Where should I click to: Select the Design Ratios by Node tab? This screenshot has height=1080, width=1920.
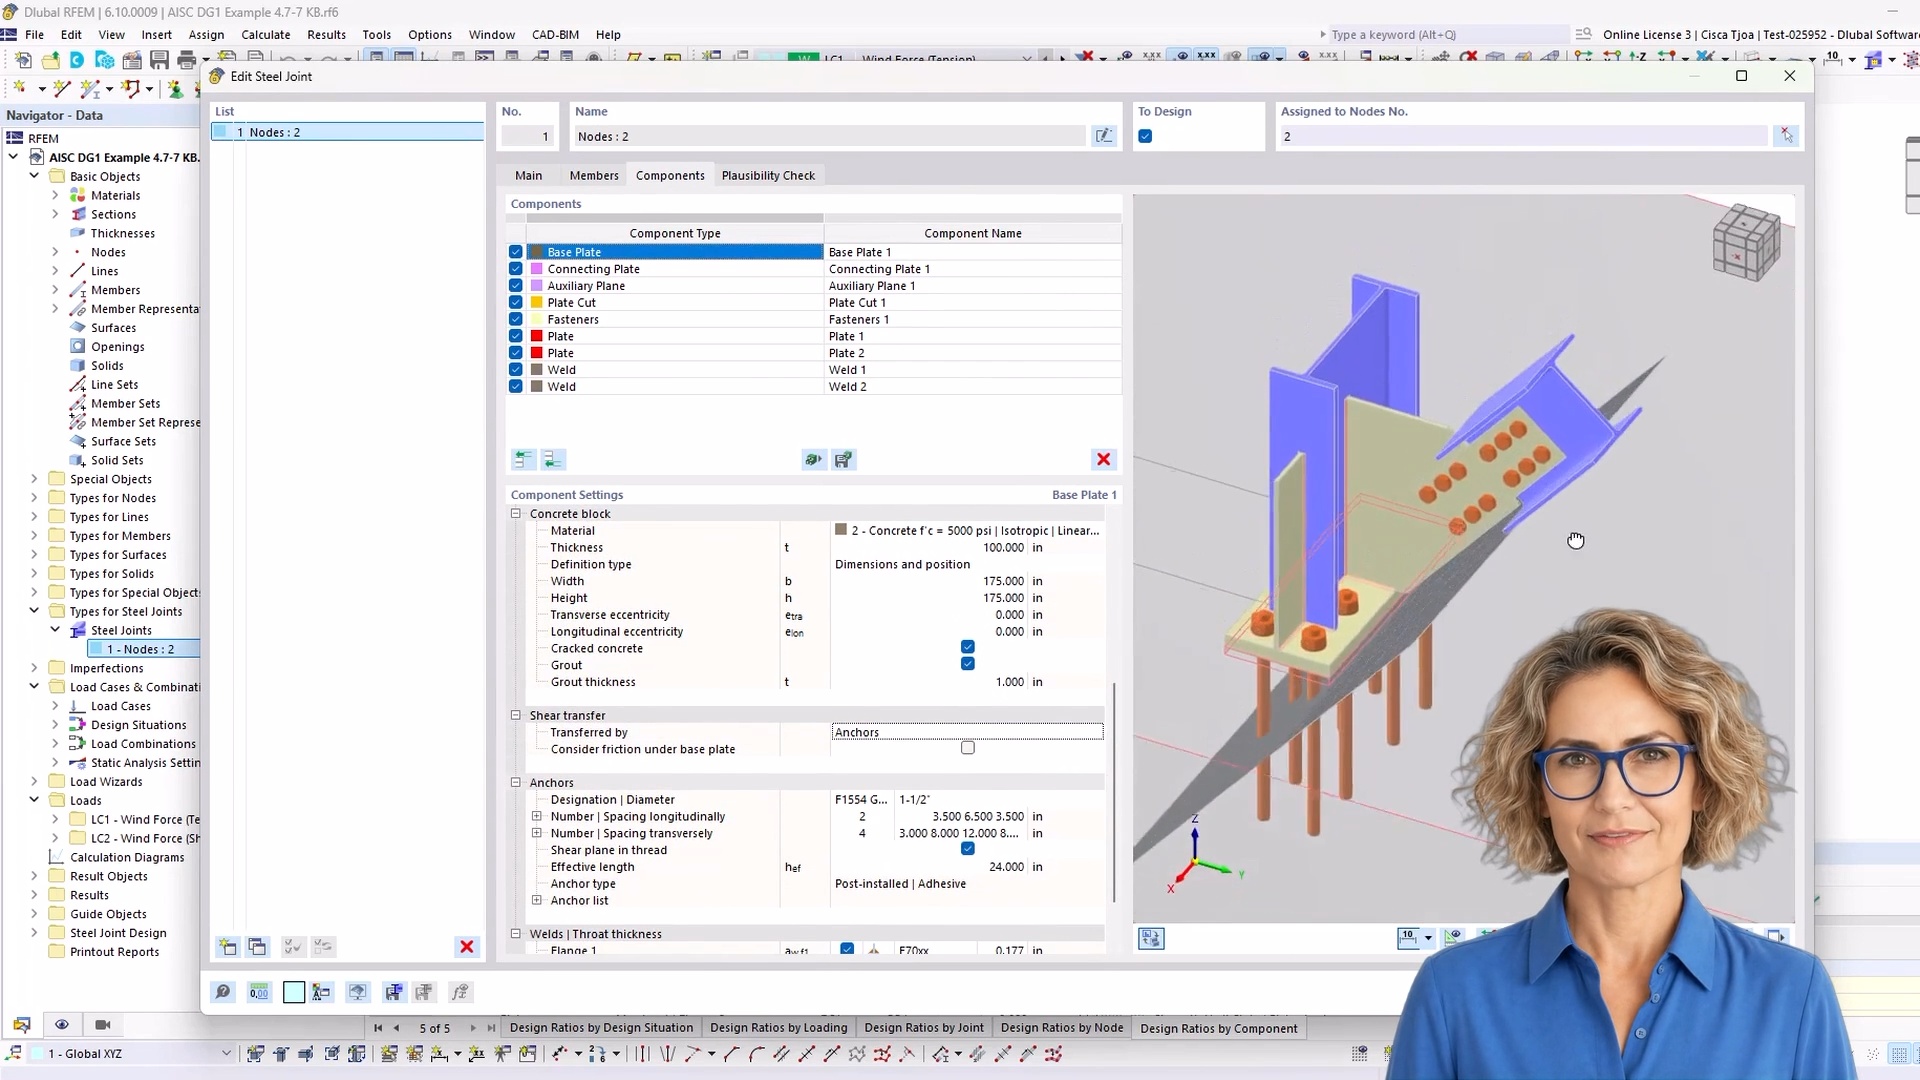[1061, 1028]
